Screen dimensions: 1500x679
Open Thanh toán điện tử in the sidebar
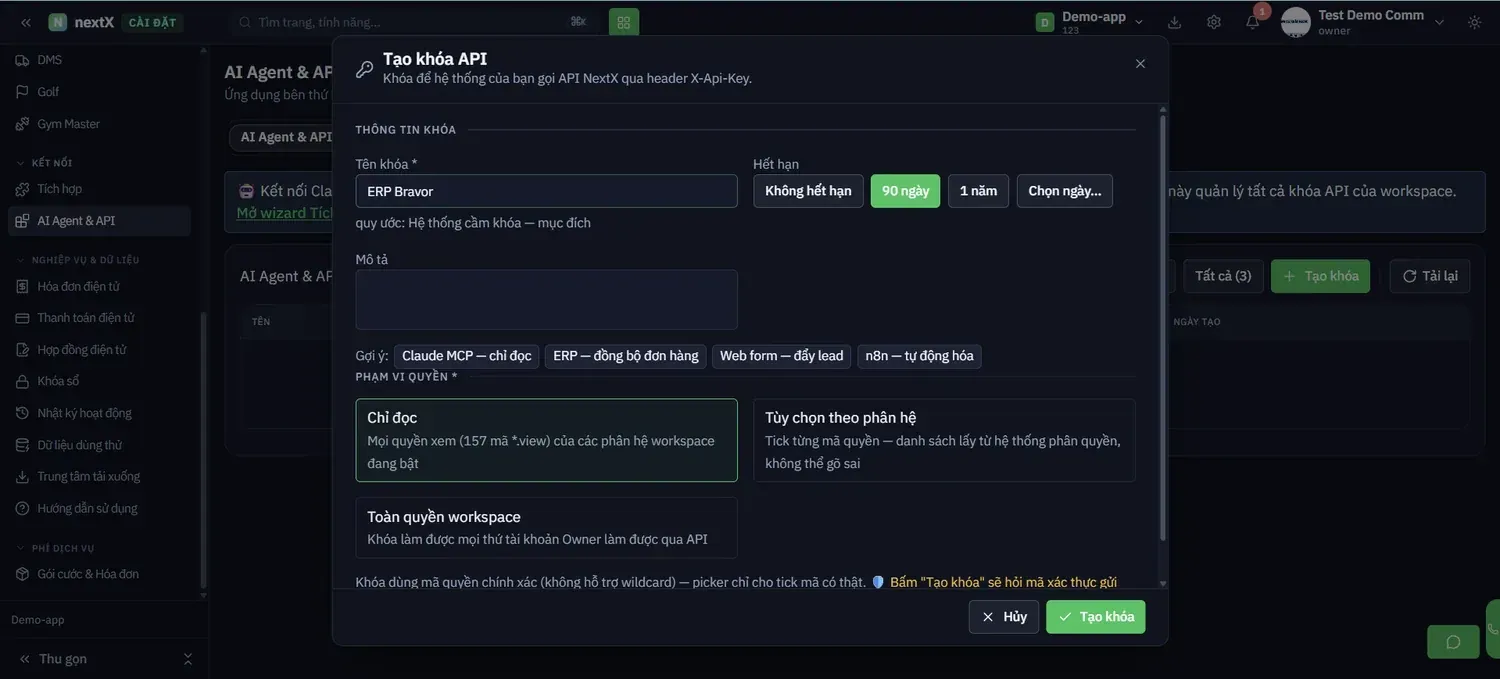click(x=99, y=318)
